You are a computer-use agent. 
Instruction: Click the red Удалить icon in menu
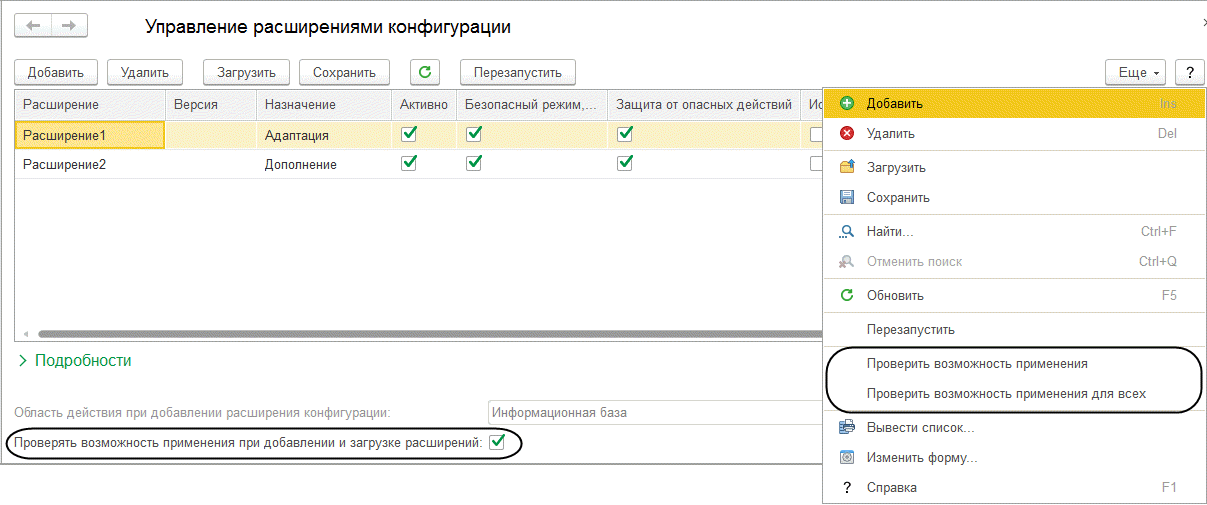click(x=847, y=134)
